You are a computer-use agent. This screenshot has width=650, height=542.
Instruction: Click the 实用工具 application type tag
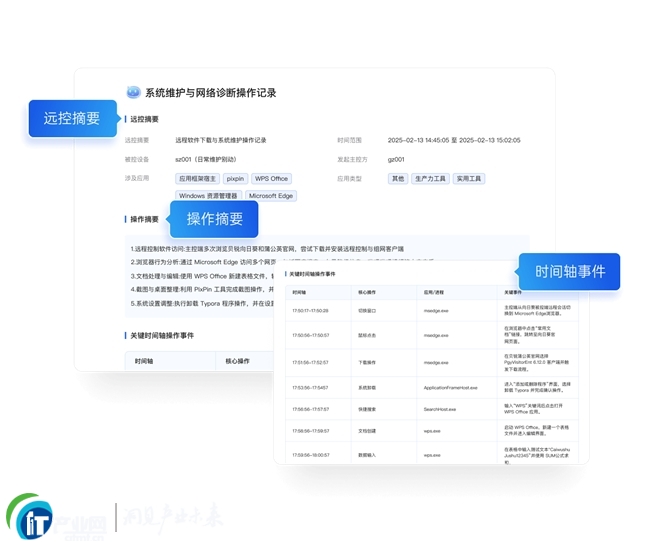point(469,179)
